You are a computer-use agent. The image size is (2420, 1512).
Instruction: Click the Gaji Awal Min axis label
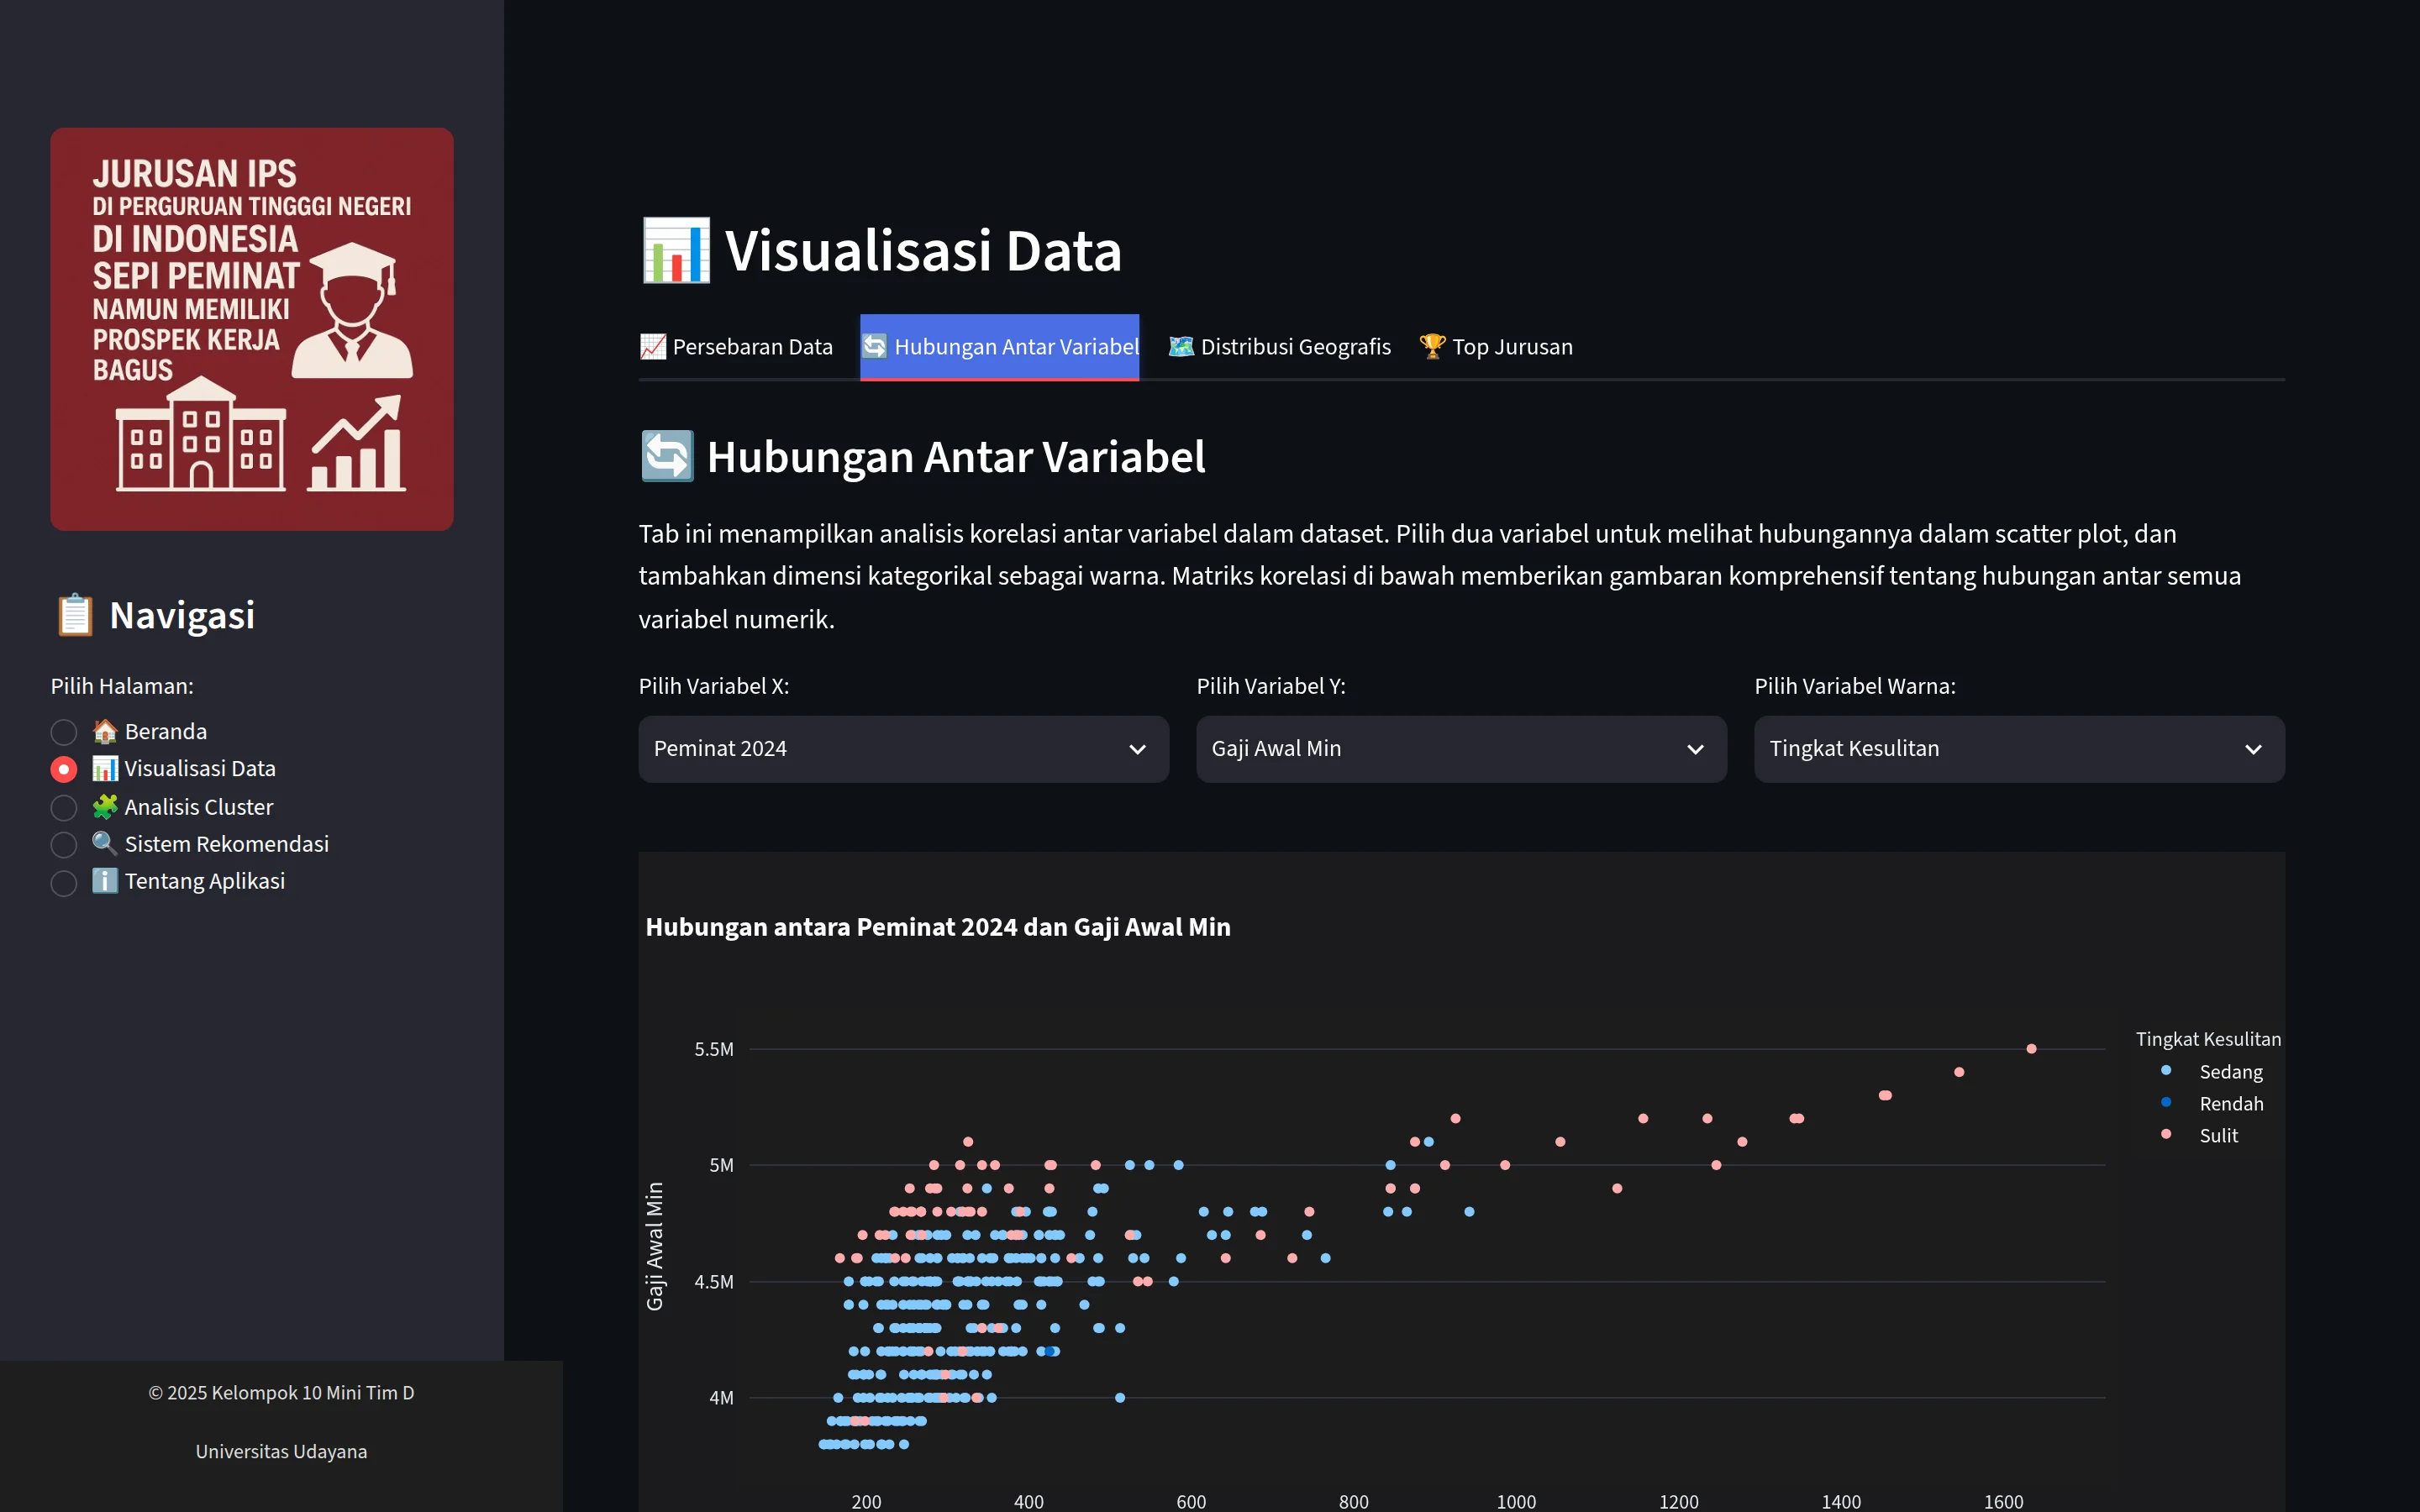655,1246
